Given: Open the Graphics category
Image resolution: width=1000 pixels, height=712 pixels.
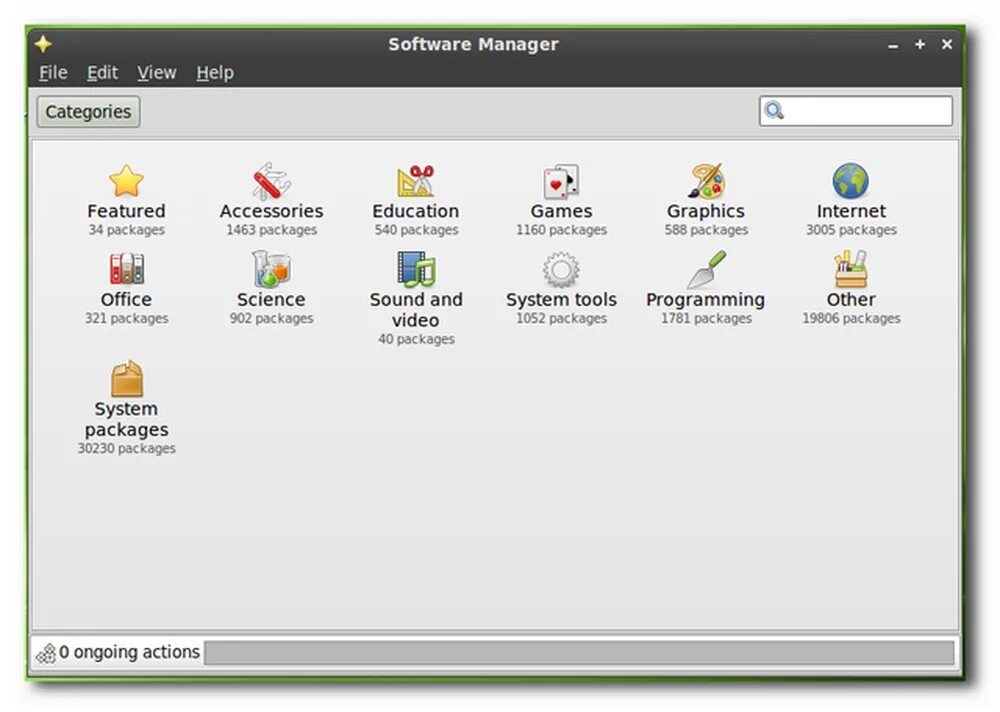Looking at the screenshot, I should (x=706, y=195).
